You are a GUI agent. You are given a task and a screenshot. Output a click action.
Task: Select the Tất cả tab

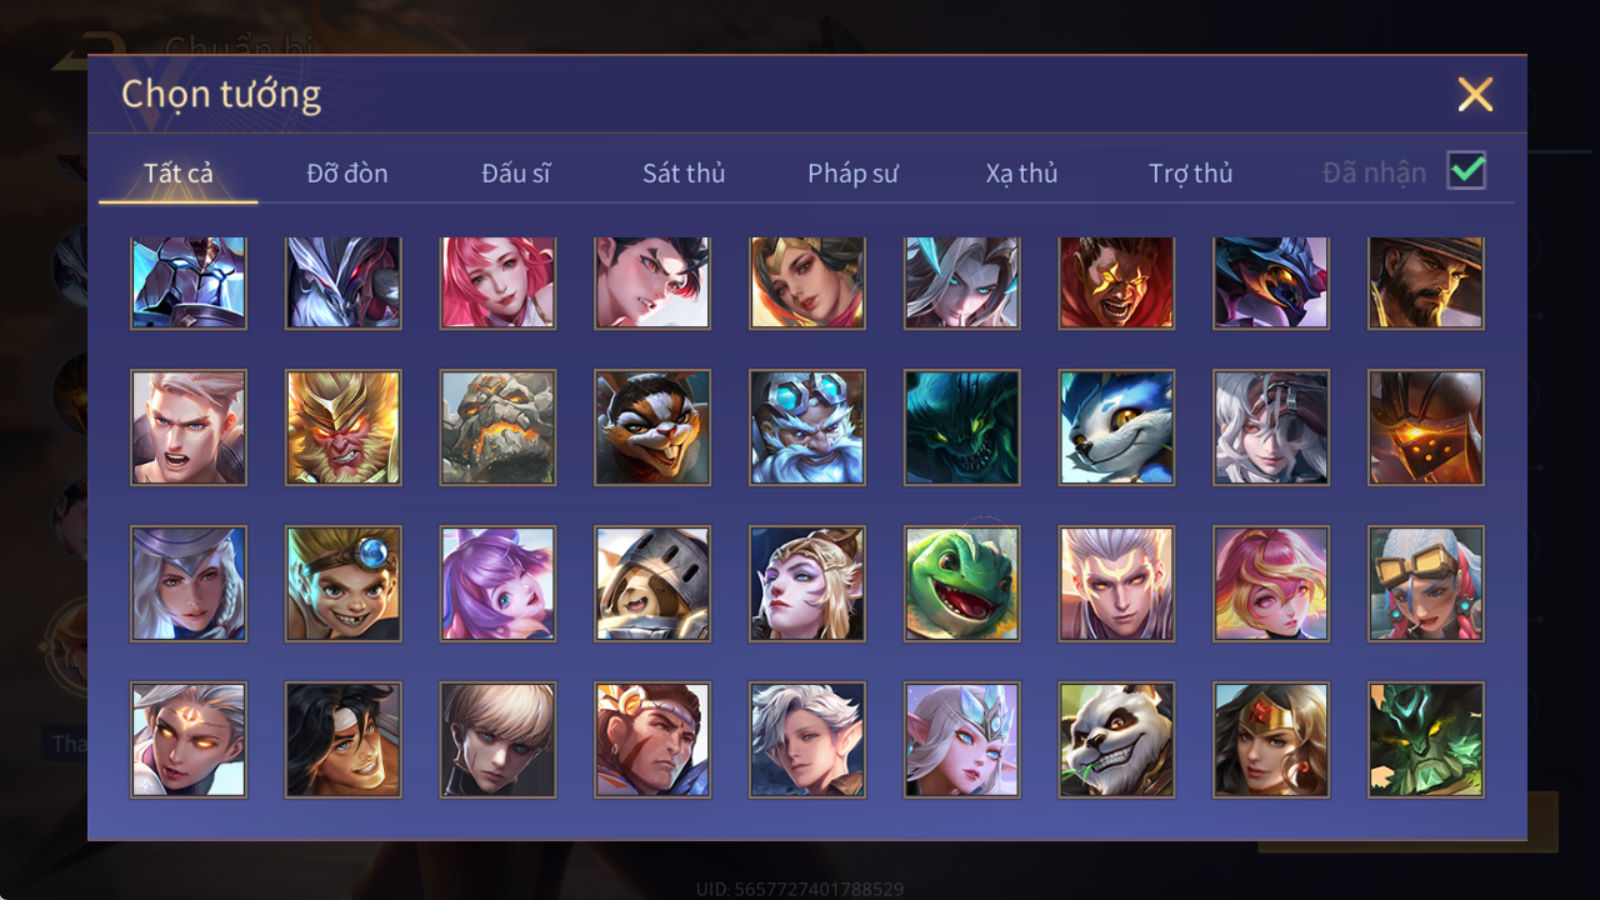click(x=178, y=173)
